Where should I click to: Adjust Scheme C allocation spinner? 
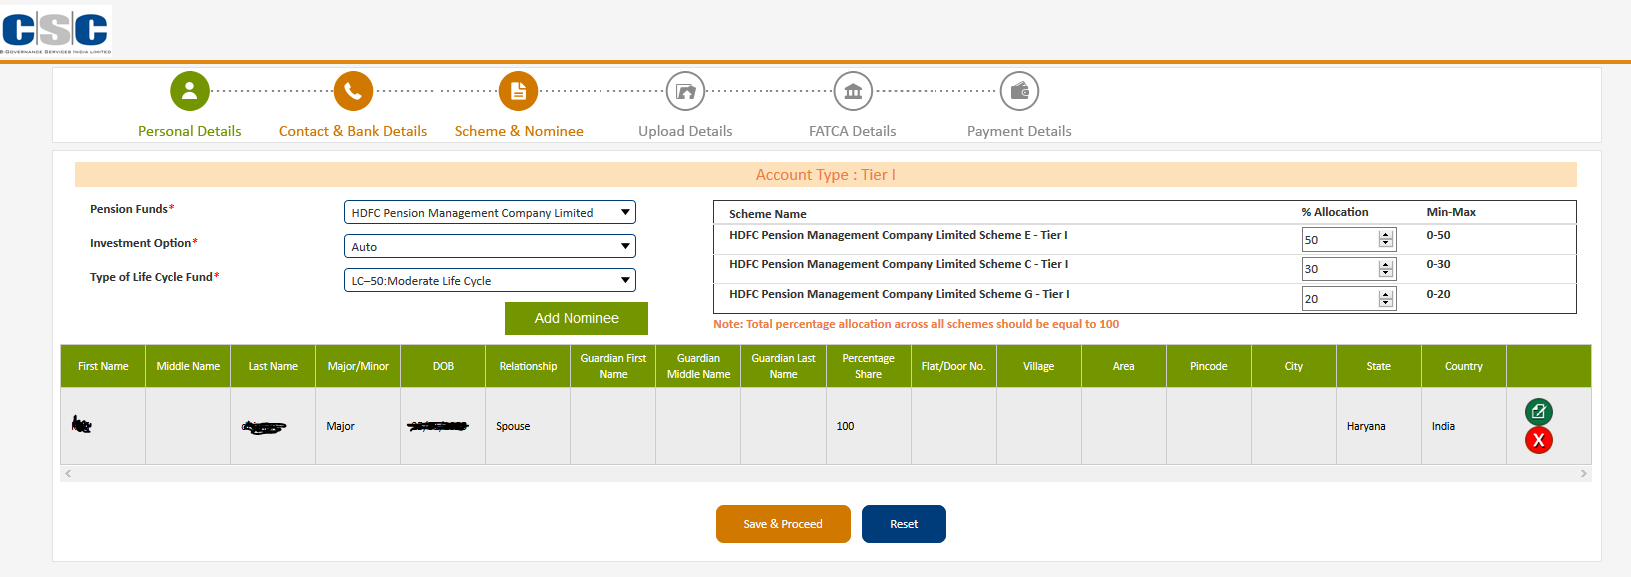point(1386,268)
